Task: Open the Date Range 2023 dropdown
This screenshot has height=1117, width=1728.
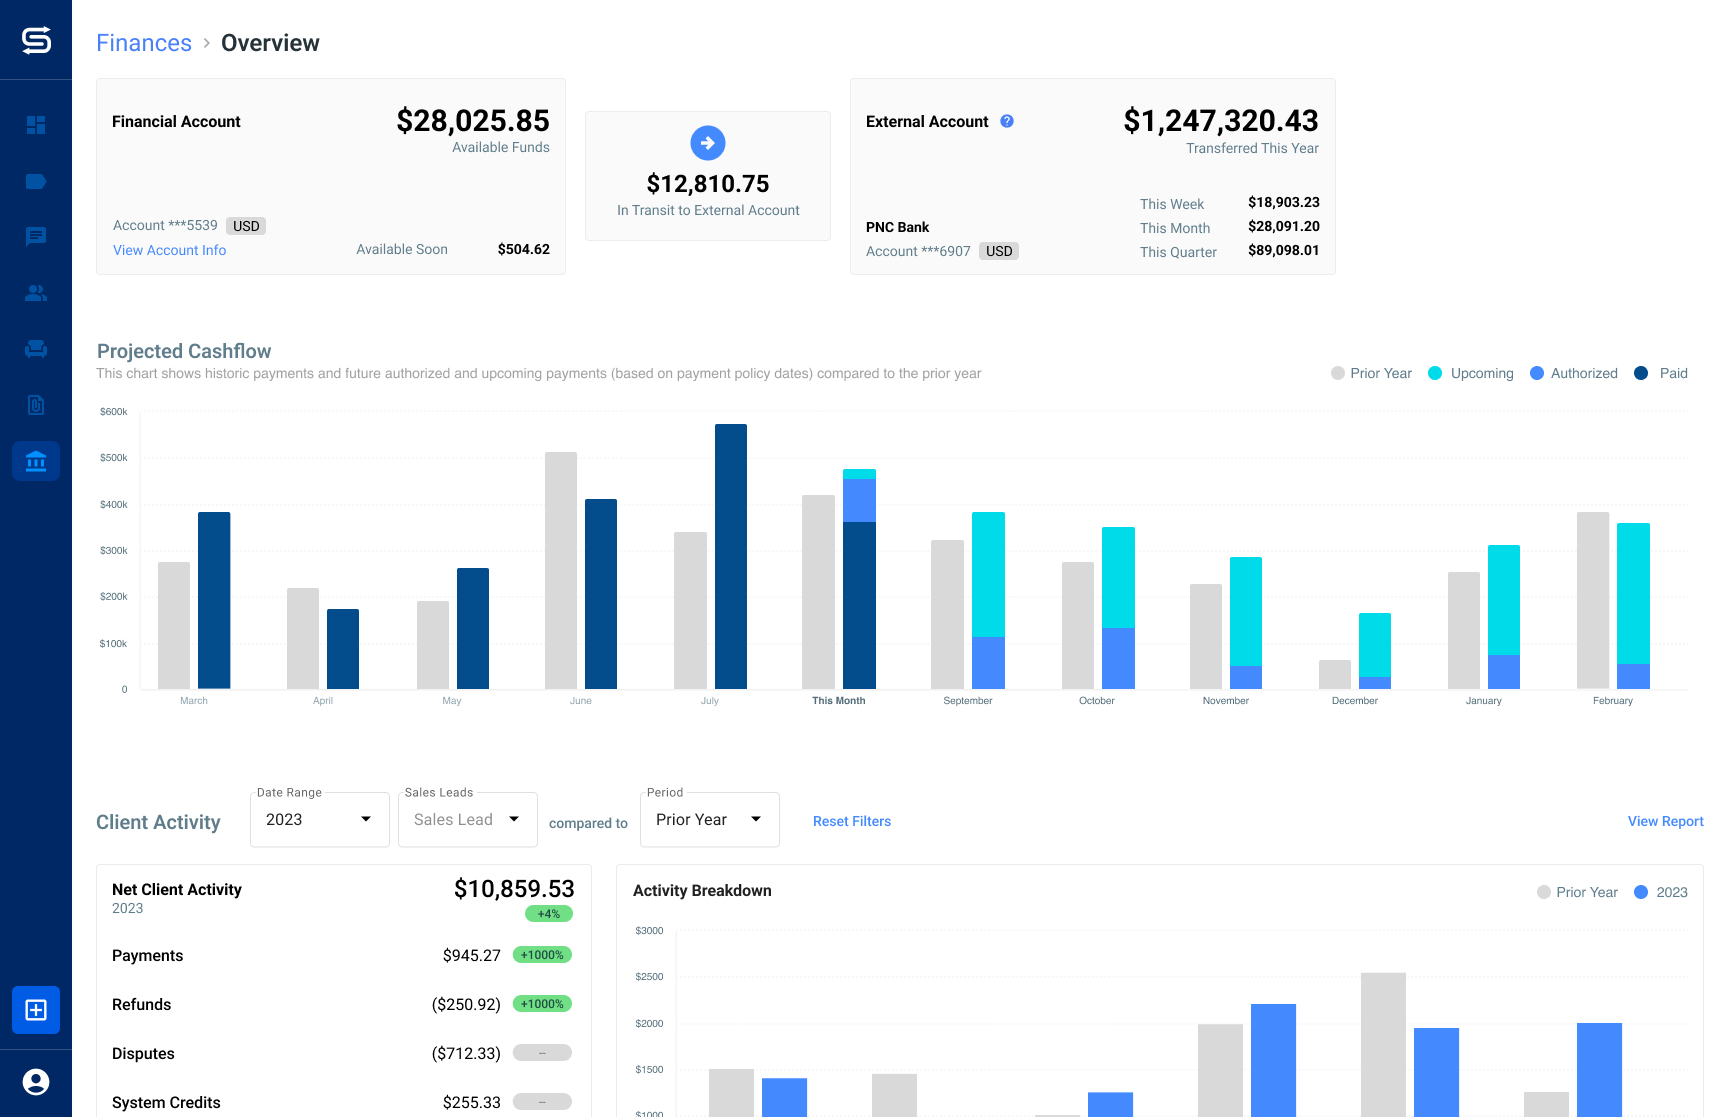Action: pos(319,820)
